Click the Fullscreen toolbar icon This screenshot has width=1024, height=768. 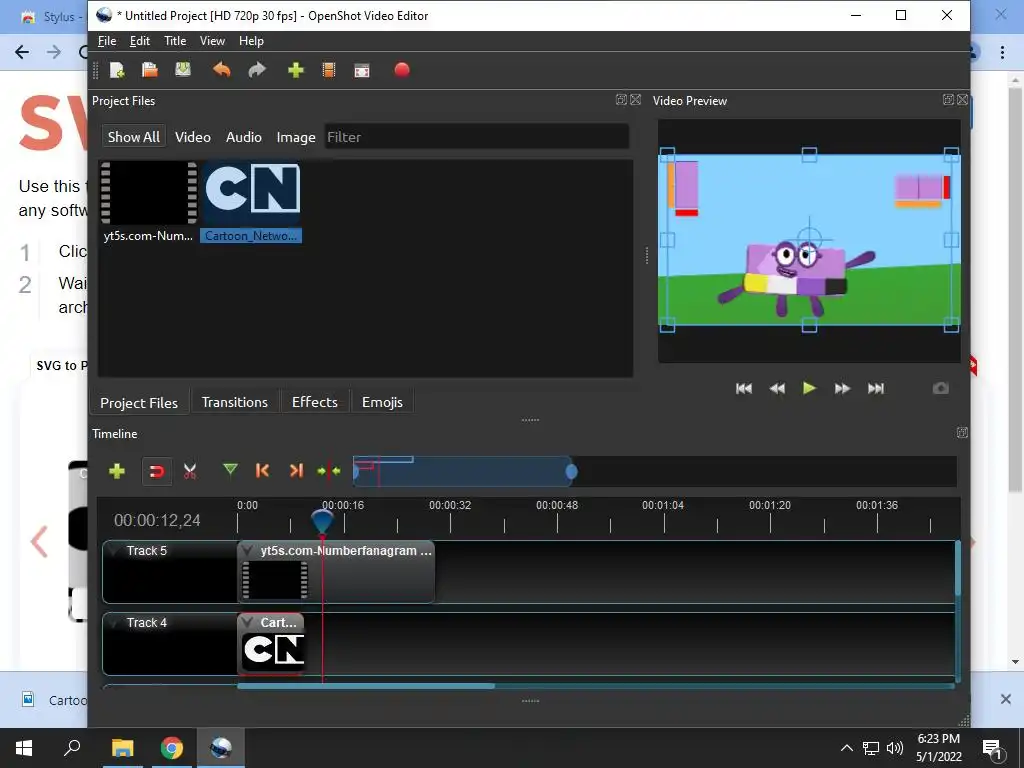(x=362, y=71)
